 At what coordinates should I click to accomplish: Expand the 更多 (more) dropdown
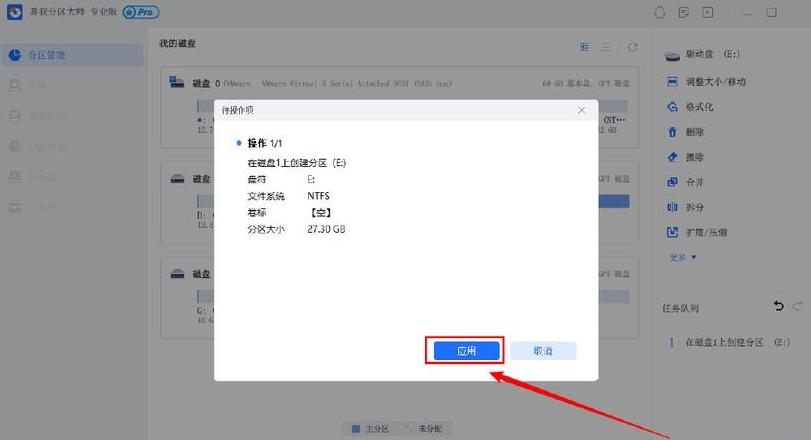pos(683,257)
